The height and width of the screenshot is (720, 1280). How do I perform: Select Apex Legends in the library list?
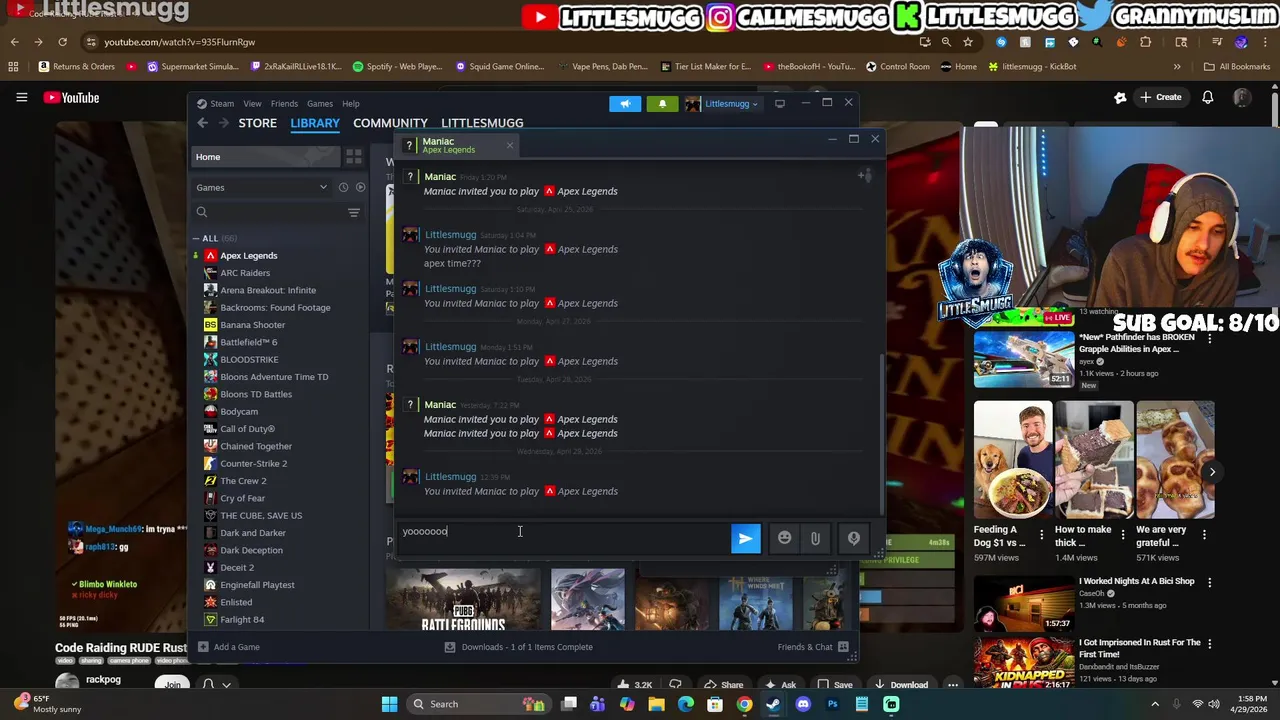click(248, 256)
